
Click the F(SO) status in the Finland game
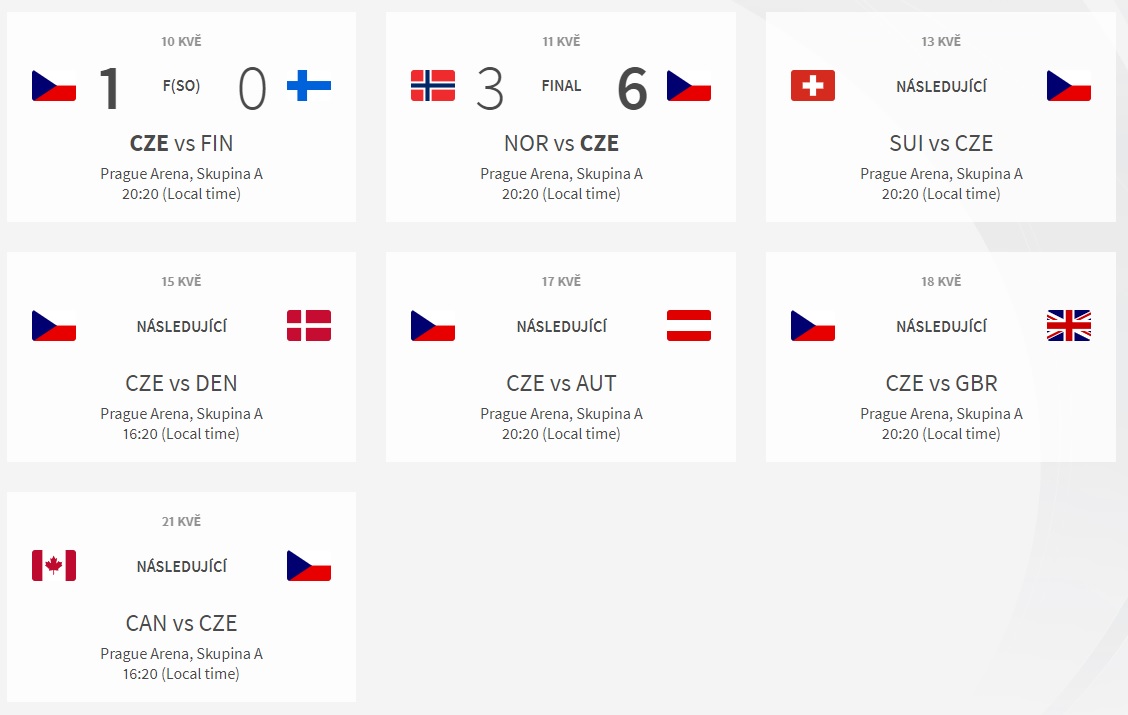point(181,86)
